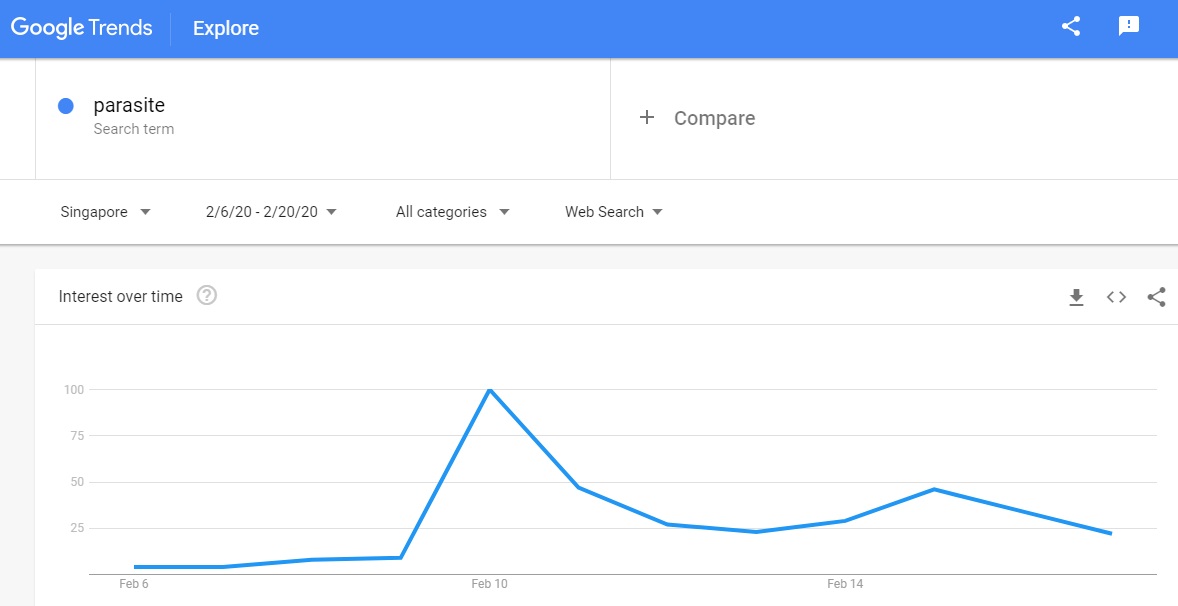This screenshot has width=1178, height=606.
Task: Click the Feb 6 label on the x-axis
Action: point(133,584)
